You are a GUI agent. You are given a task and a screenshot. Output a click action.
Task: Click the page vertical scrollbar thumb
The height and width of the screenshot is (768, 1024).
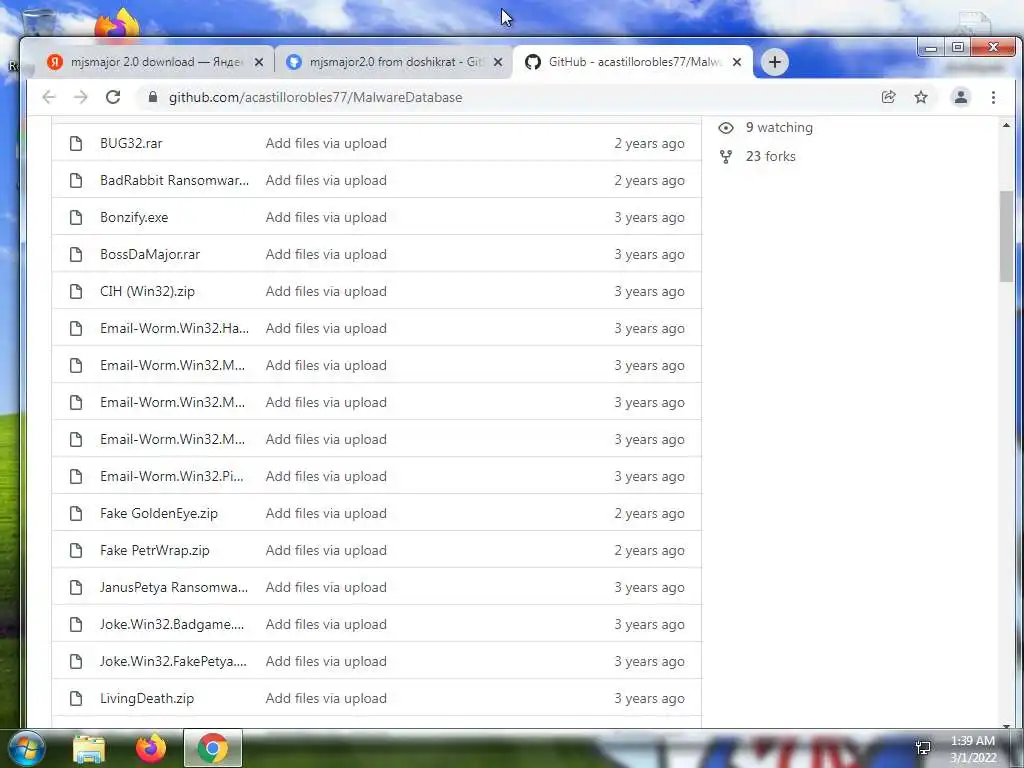pos(1006,236)
